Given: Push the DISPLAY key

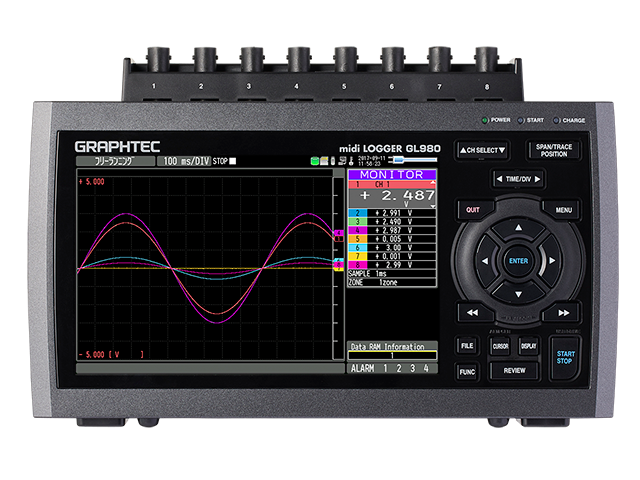Looking at the screenshot, I should coord(529,346).
